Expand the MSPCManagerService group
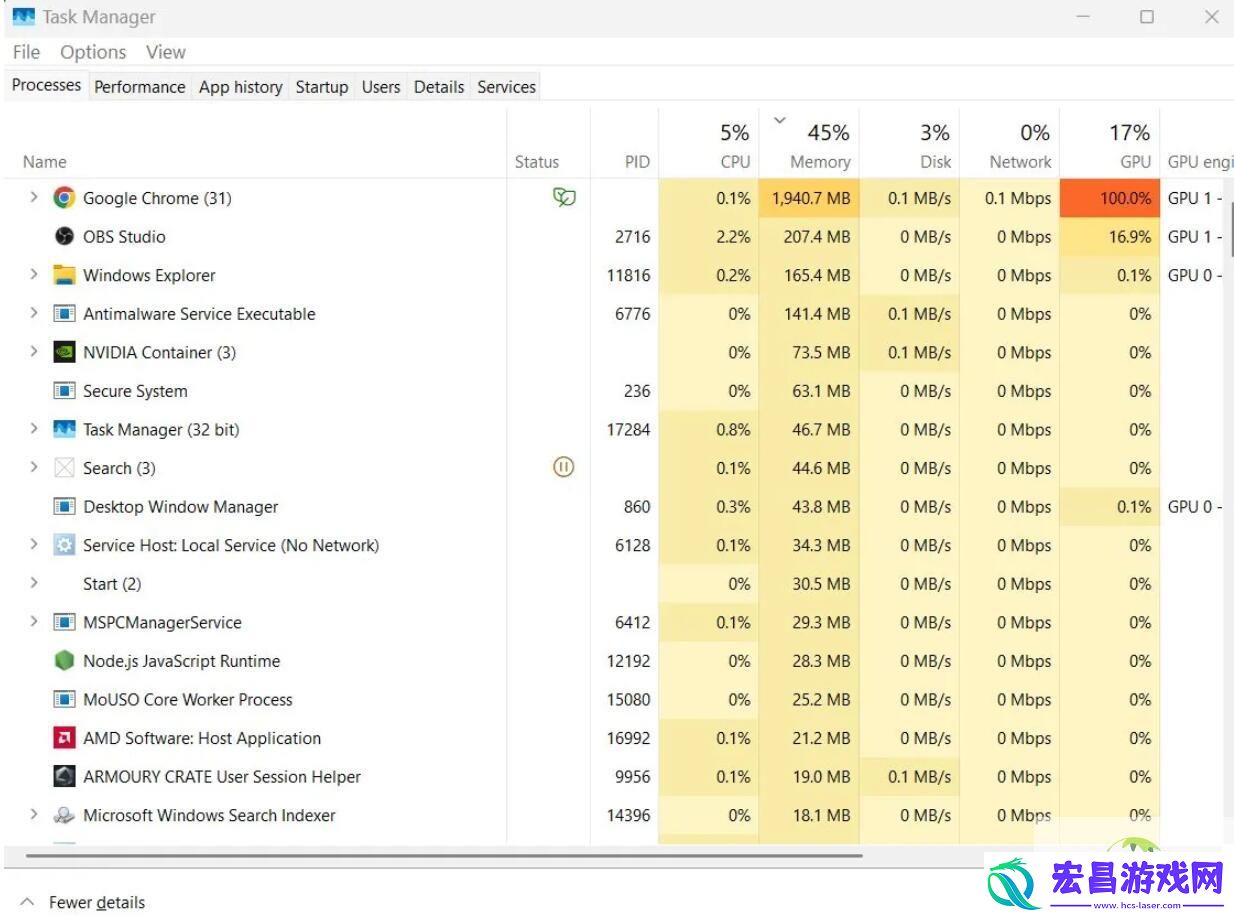The width and height of the screenshot is (1234, 917). 33,622
